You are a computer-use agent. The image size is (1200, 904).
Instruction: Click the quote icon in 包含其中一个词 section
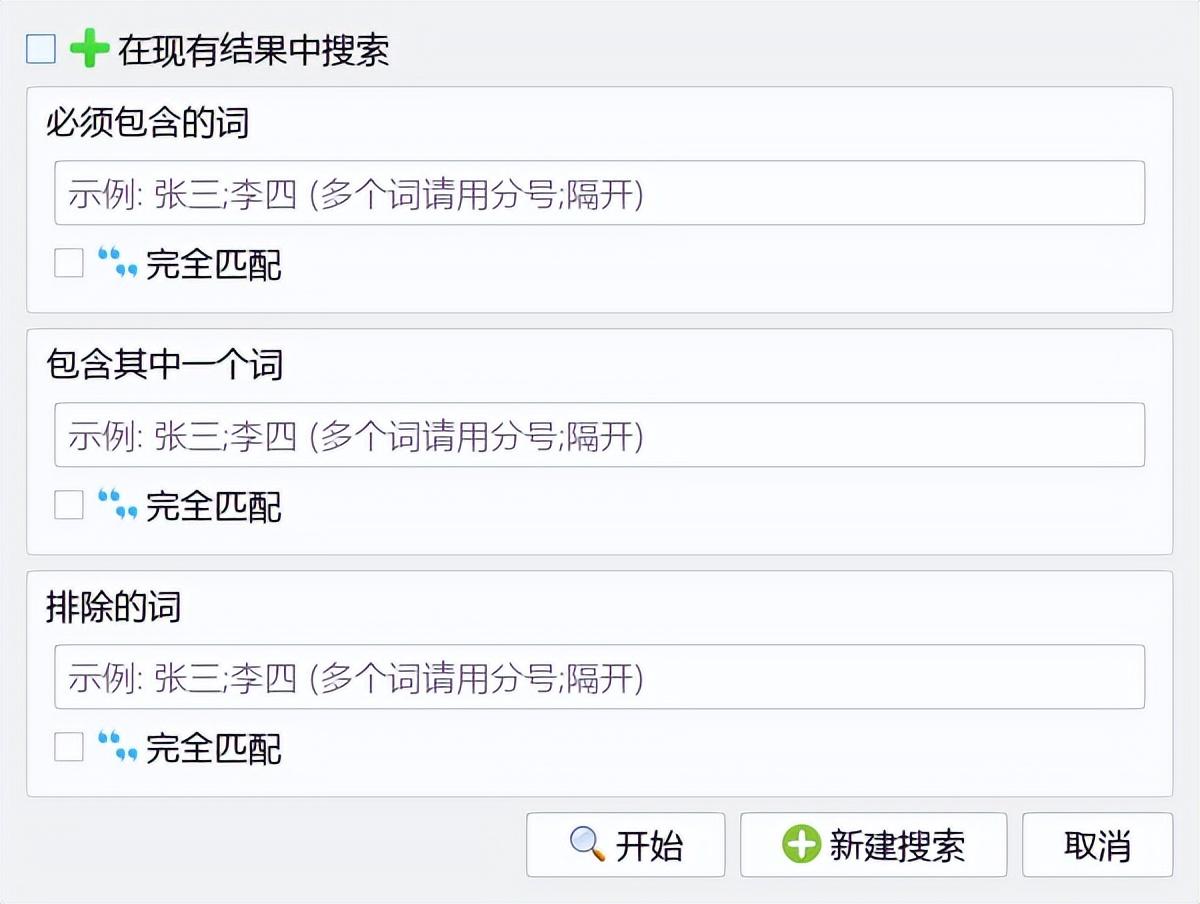(x=116, y=505)
